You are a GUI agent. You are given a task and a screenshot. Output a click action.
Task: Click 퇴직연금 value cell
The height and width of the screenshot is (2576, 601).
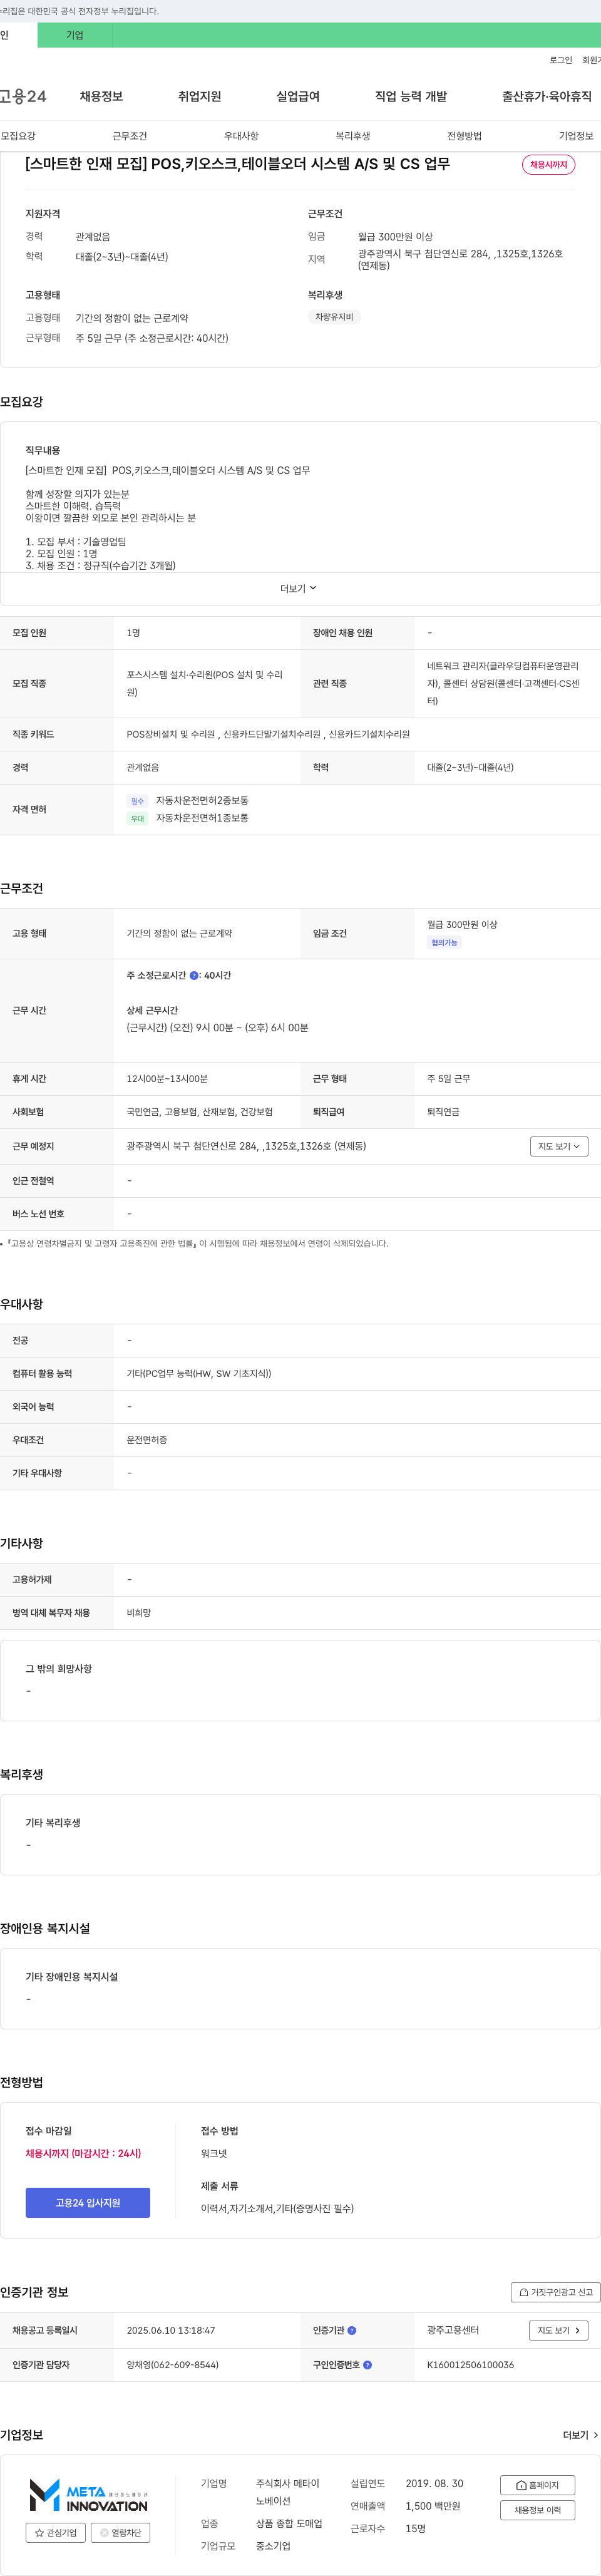[443, 1112]
